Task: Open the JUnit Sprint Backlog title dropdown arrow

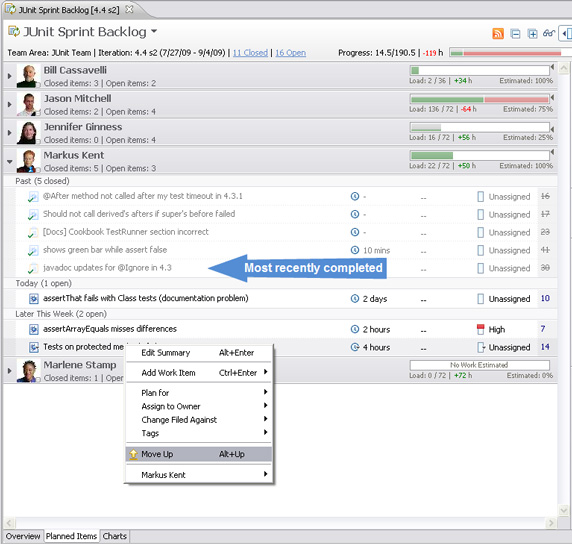Action: (154, 31)
